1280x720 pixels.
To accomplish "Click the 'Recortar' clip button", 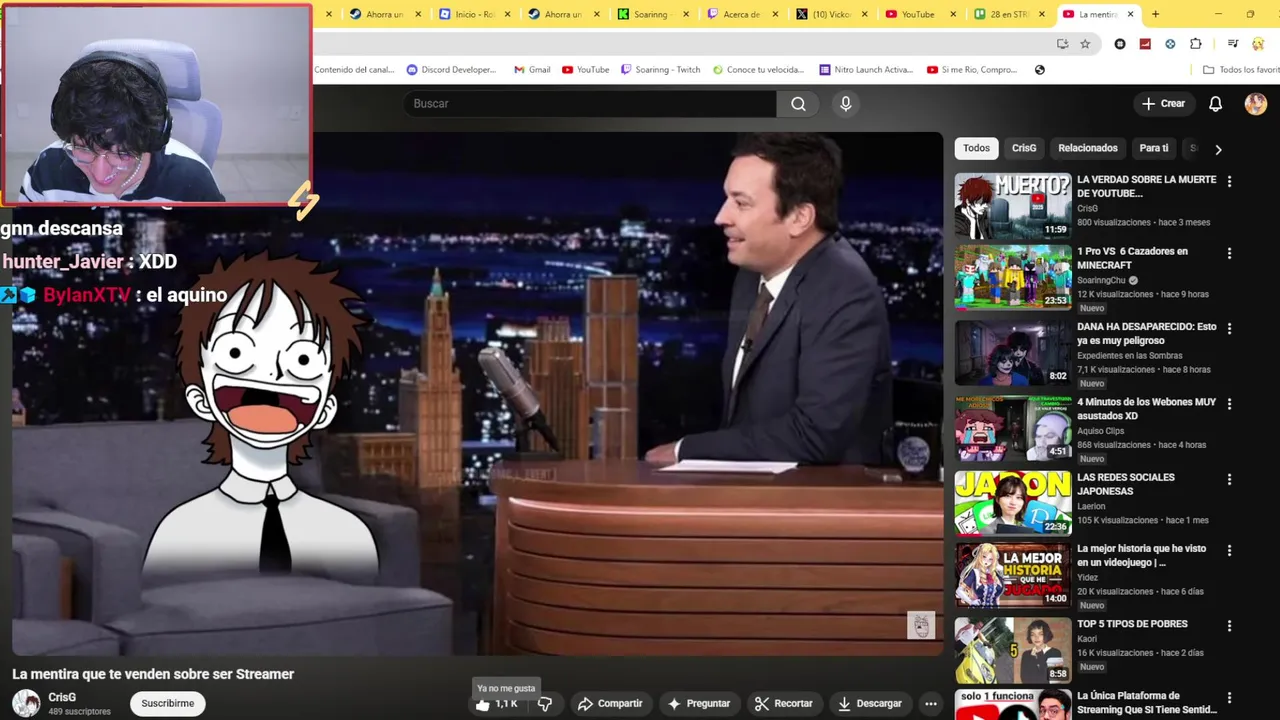I will [x=784, y=704].
